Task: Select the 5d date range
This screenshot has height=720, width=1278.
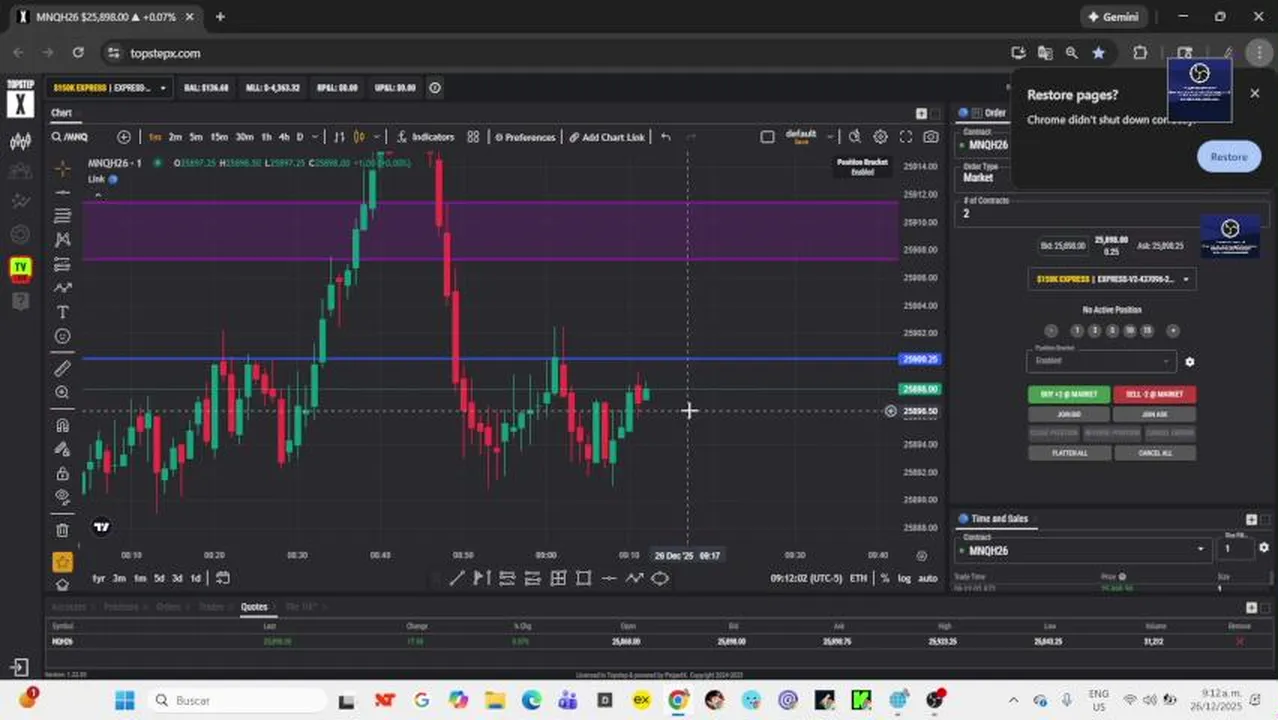Action: click(x=159, y=578)
